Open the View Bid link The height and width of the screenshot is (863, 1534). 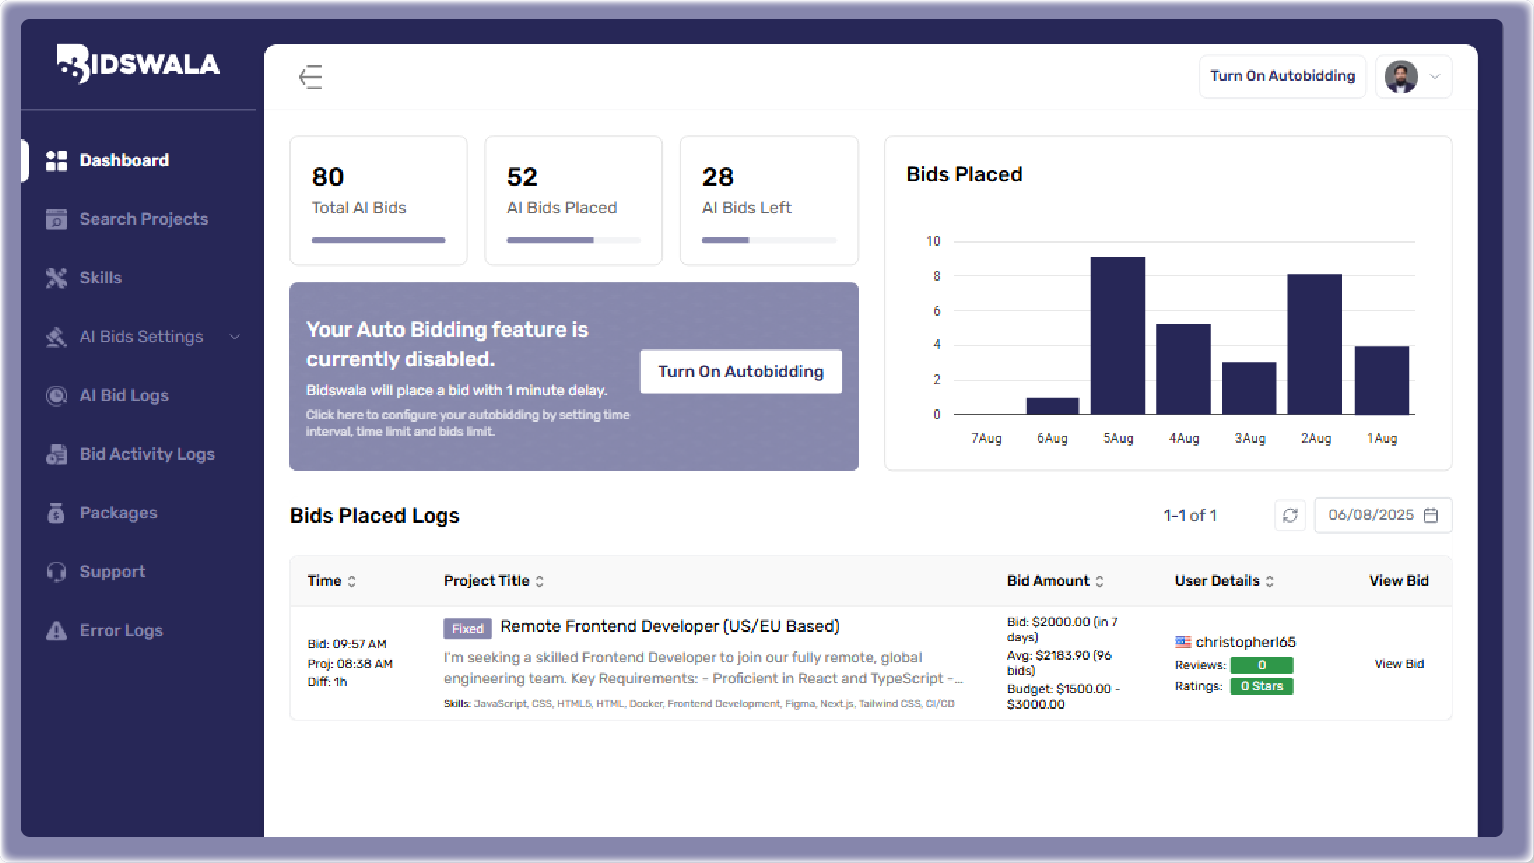1398,663
